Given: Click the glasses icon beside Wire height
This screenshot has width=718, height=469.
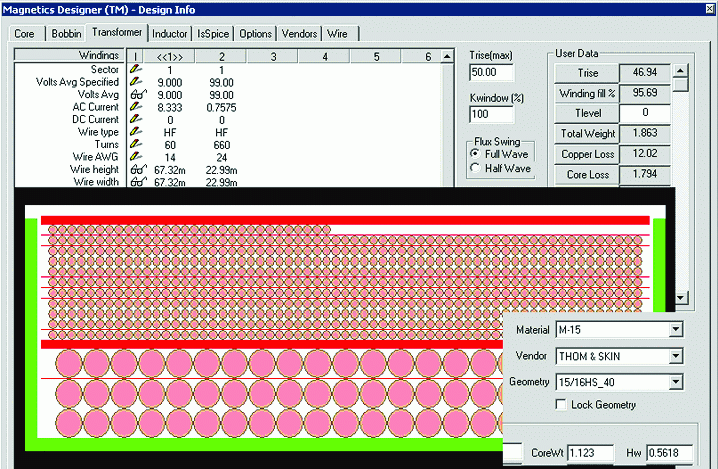Looking at the screenshot, I should pos(137,170).
